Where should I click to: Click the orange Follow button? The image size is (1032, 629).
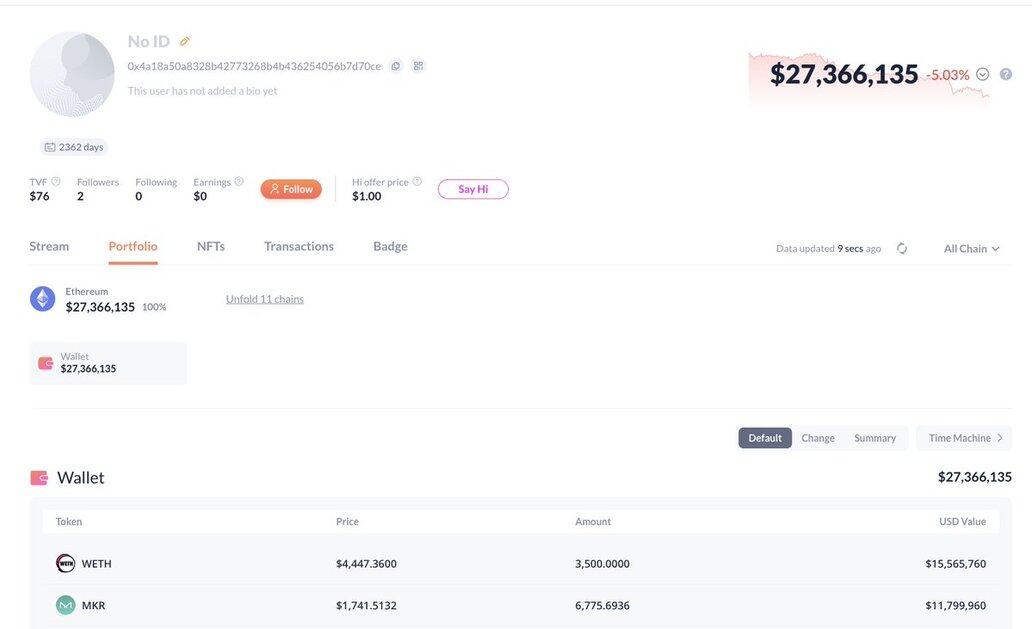coord(291,189)
